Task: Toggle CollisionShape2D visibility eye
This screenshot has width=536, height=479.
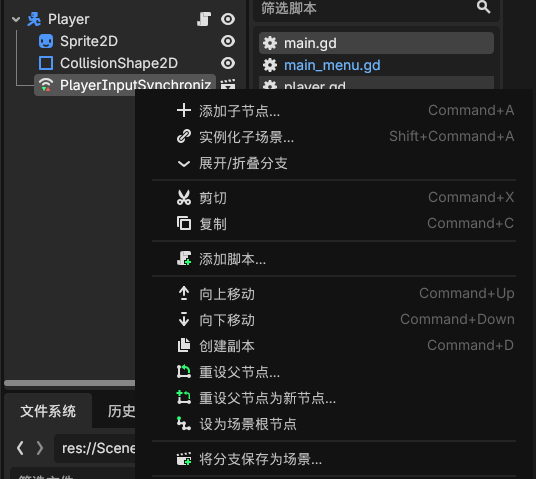Action: pyautogui.click(x=228, y=63)
